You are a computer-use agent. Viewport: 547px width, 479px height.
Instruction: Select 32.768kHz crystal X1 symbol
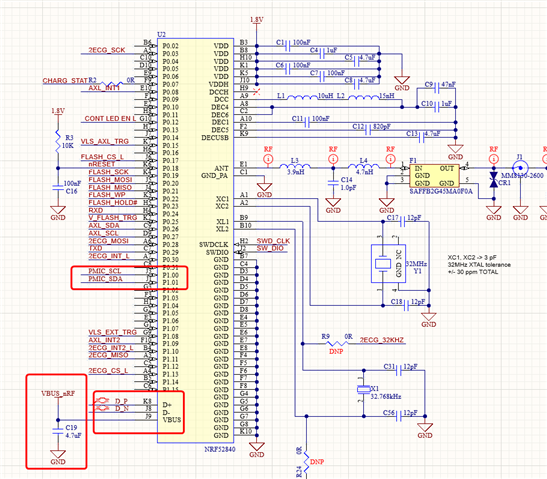pos(364,390)
